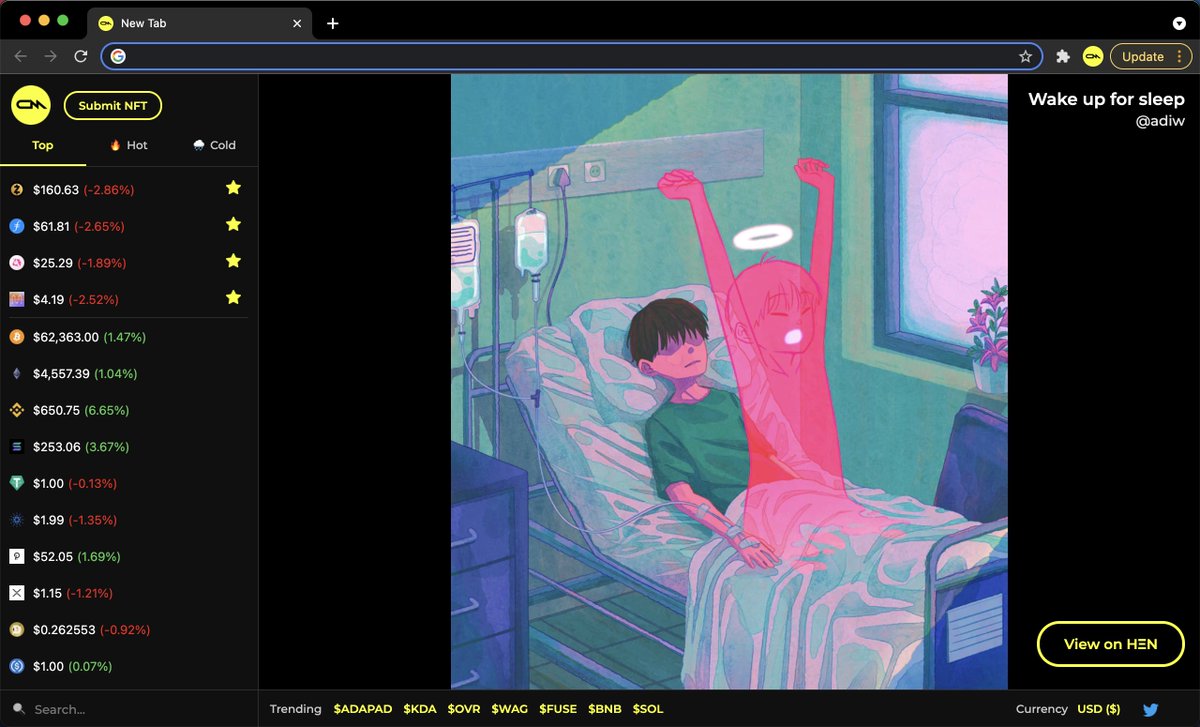This screenshot has height=727, width=1200.
Task: Click the View on HEN button
Action: point(1111,644)
